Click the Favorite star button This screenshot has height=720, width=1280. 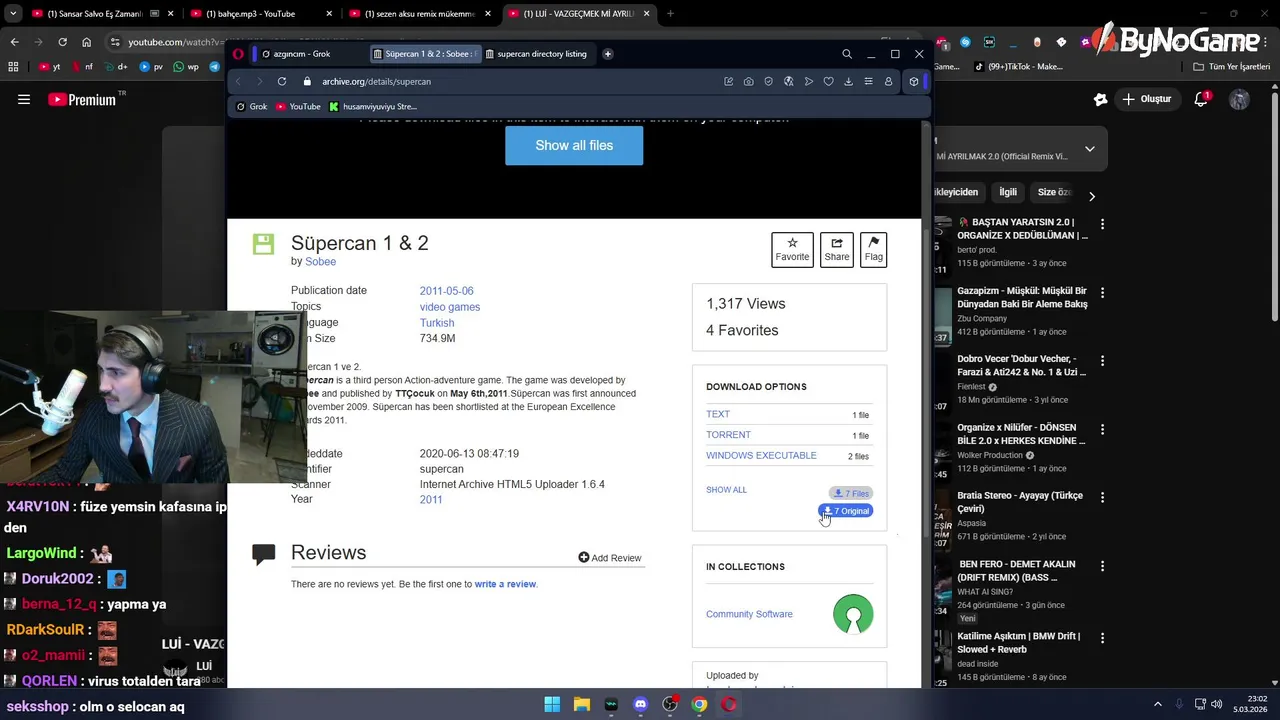(792, 249)
